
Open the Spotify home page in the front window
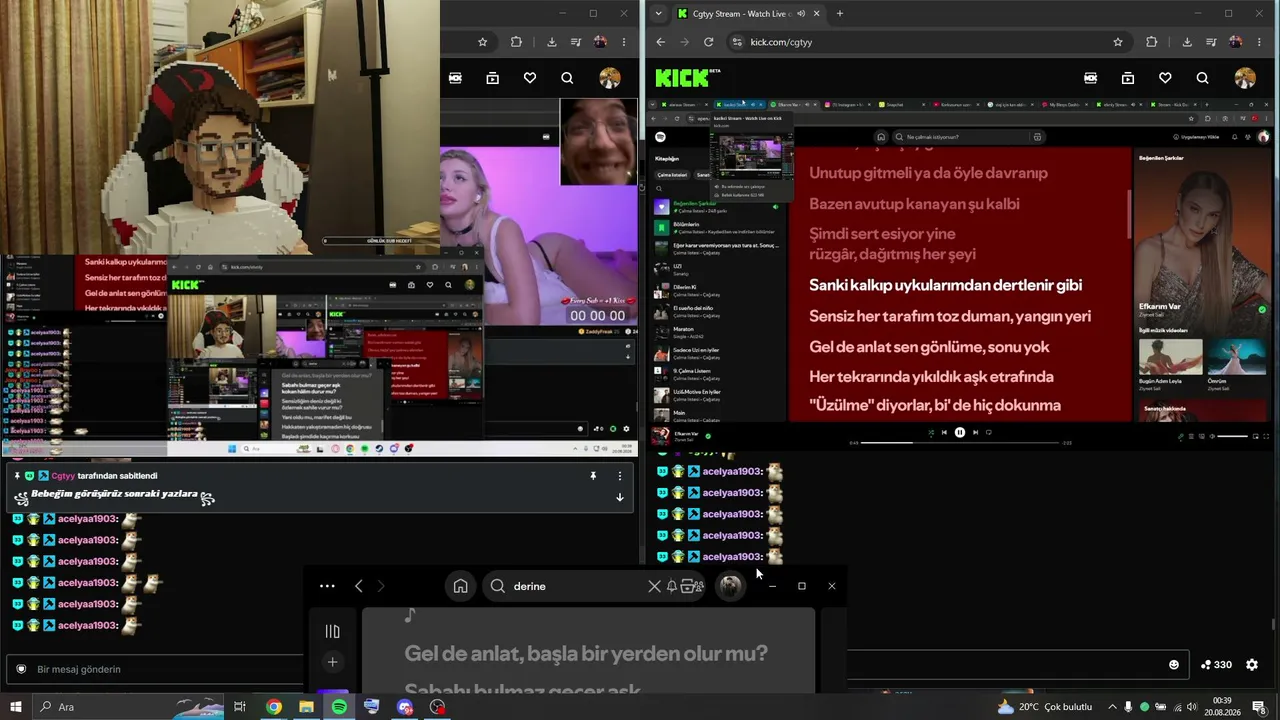460,586
